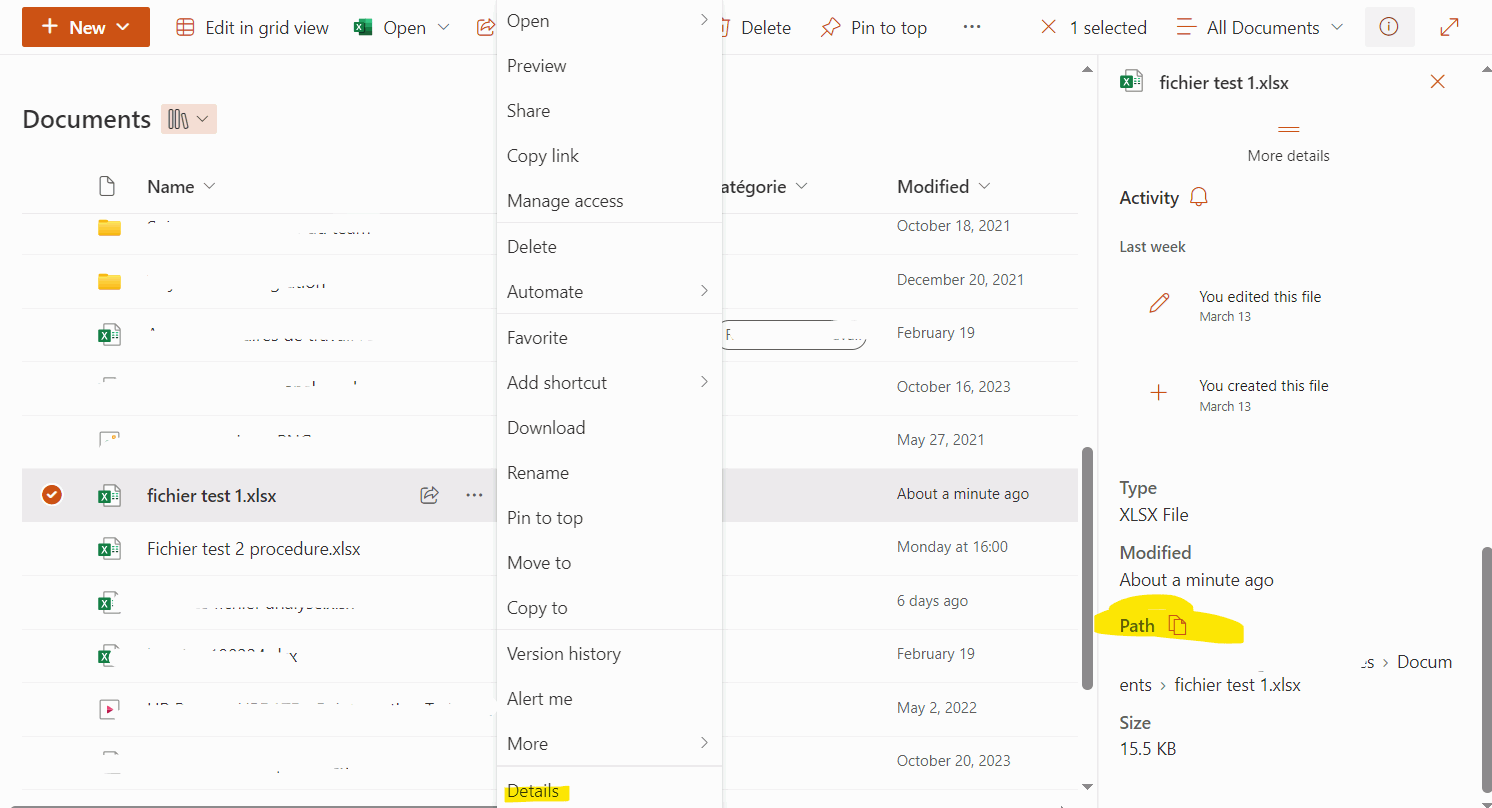Clear the 1 selected items indicator

click(1049, 28)
